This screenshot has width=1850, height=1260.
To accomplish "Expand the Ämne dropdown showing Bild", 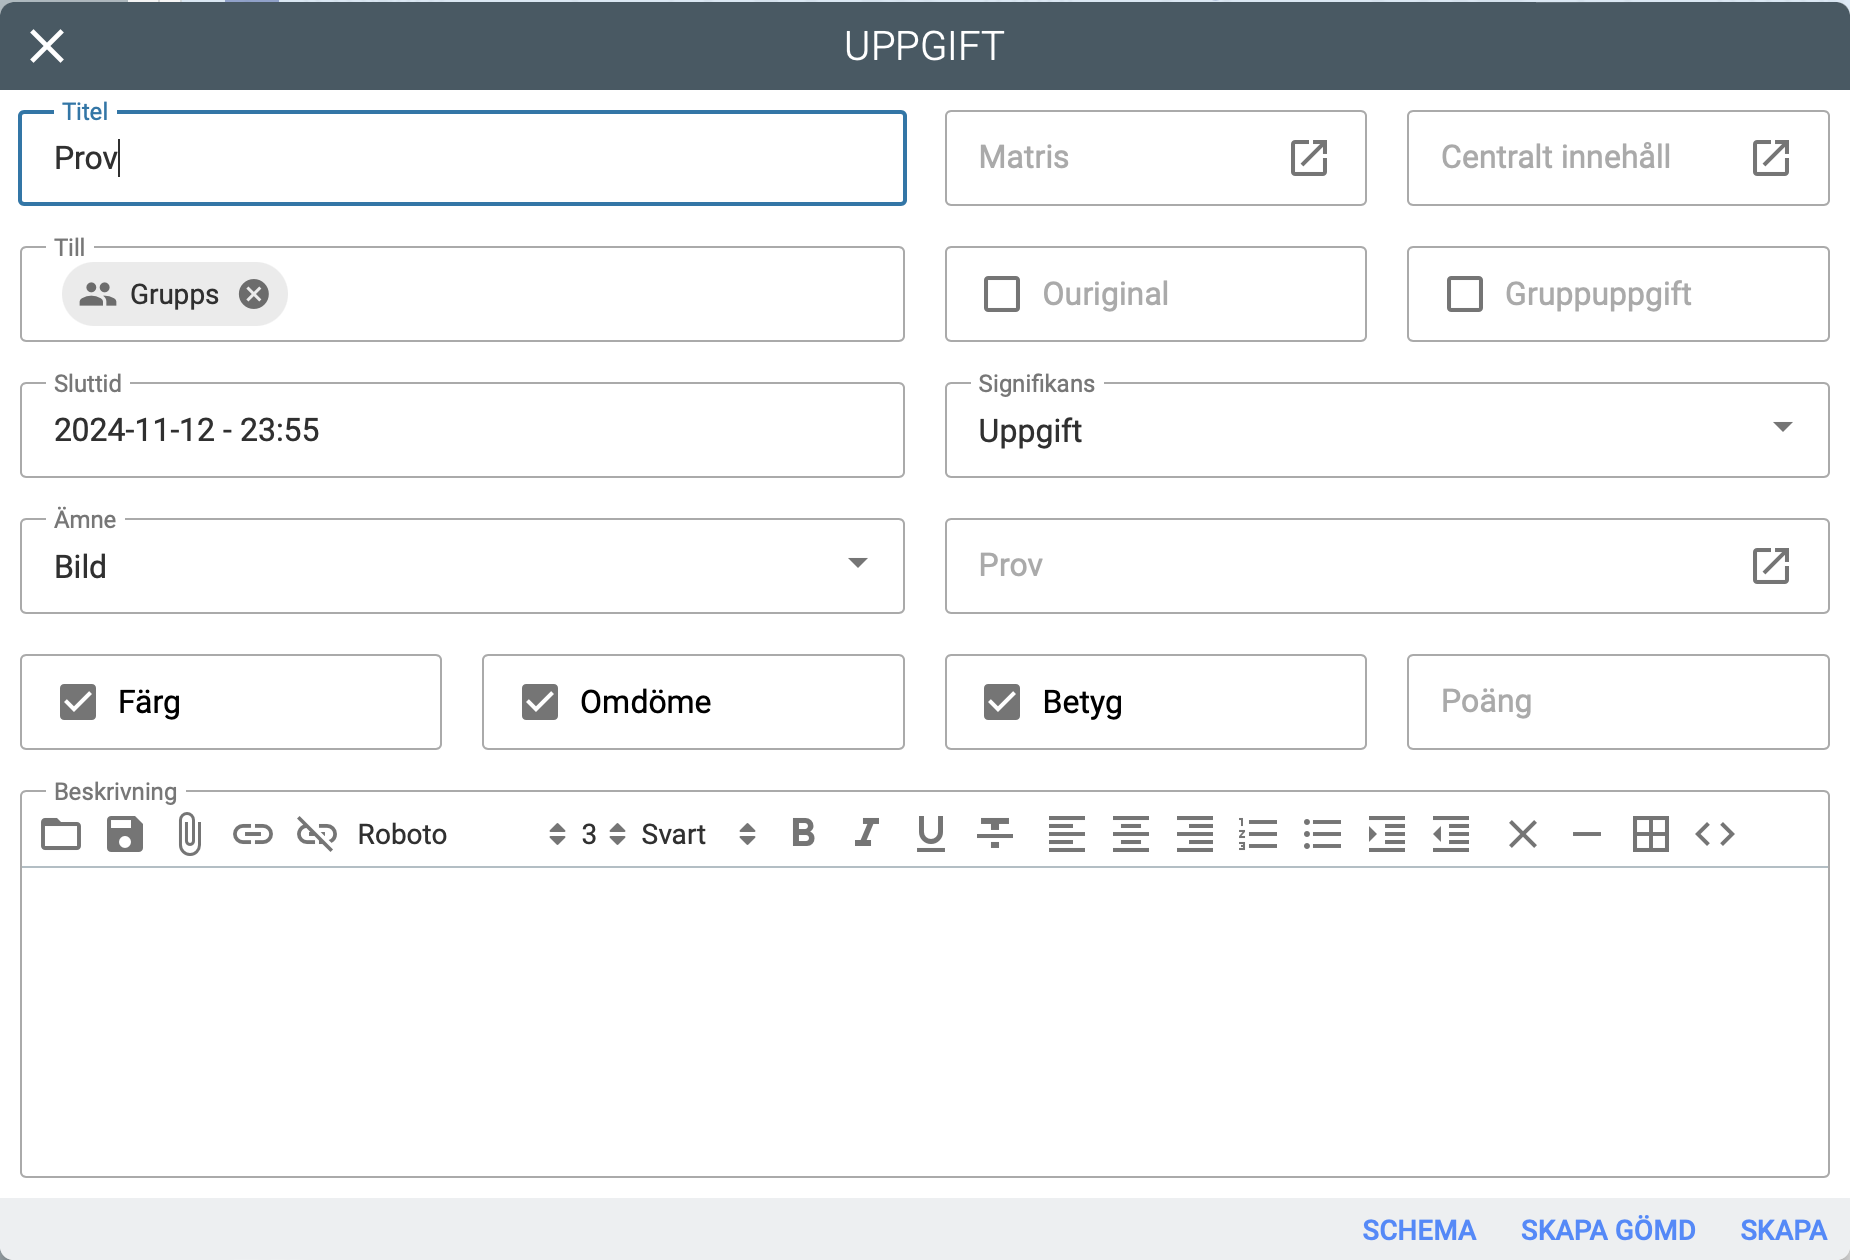I will pyautogui.click(x=462, y=566).
